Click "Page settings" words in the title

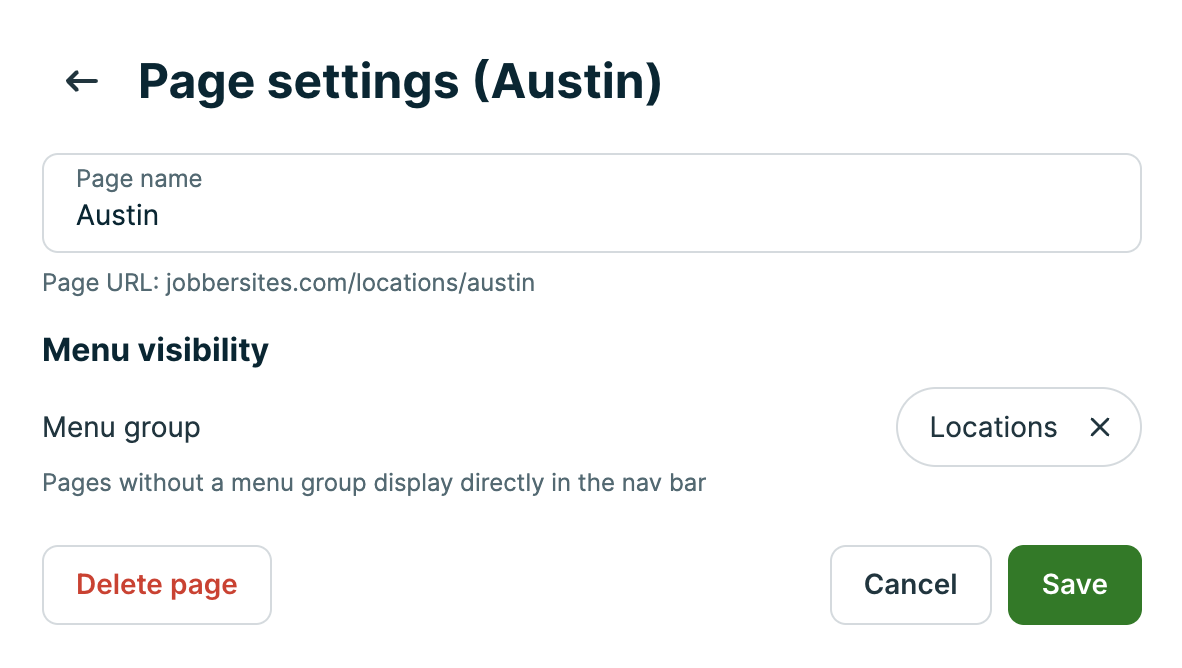coord(297,81)
